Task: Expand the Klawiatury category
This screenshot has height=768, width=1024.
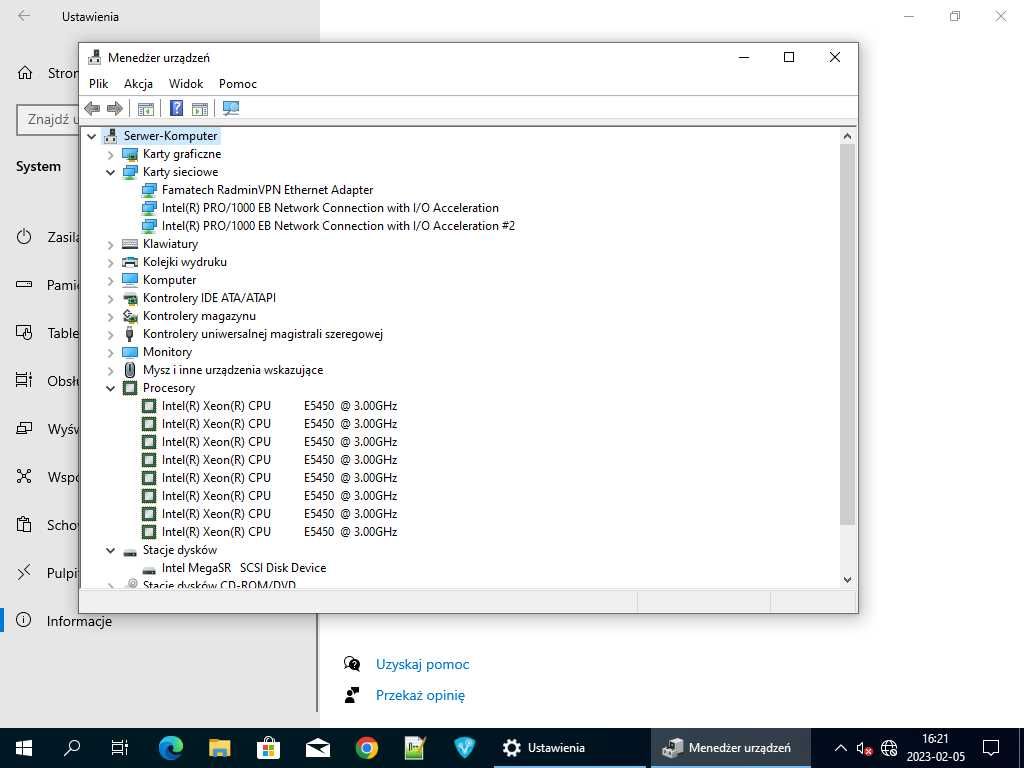Action: (x=110, y=245)
